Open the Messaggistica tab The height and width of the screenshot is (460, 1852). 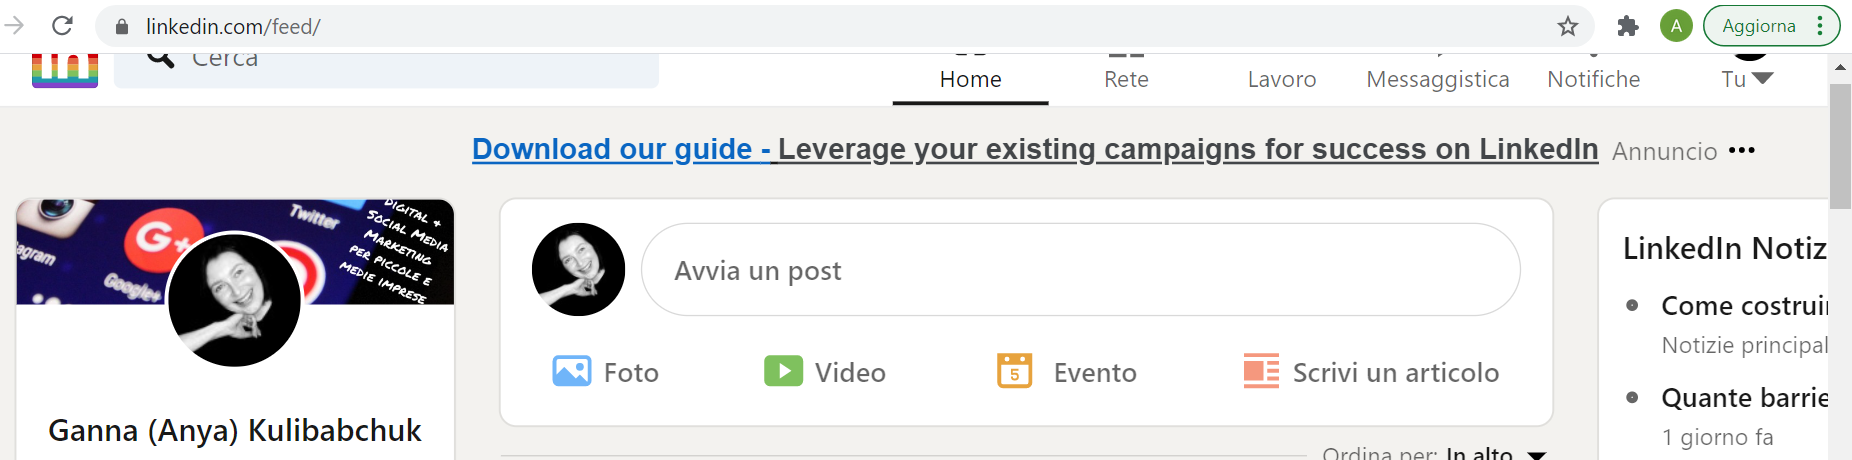pos(1437,79)
